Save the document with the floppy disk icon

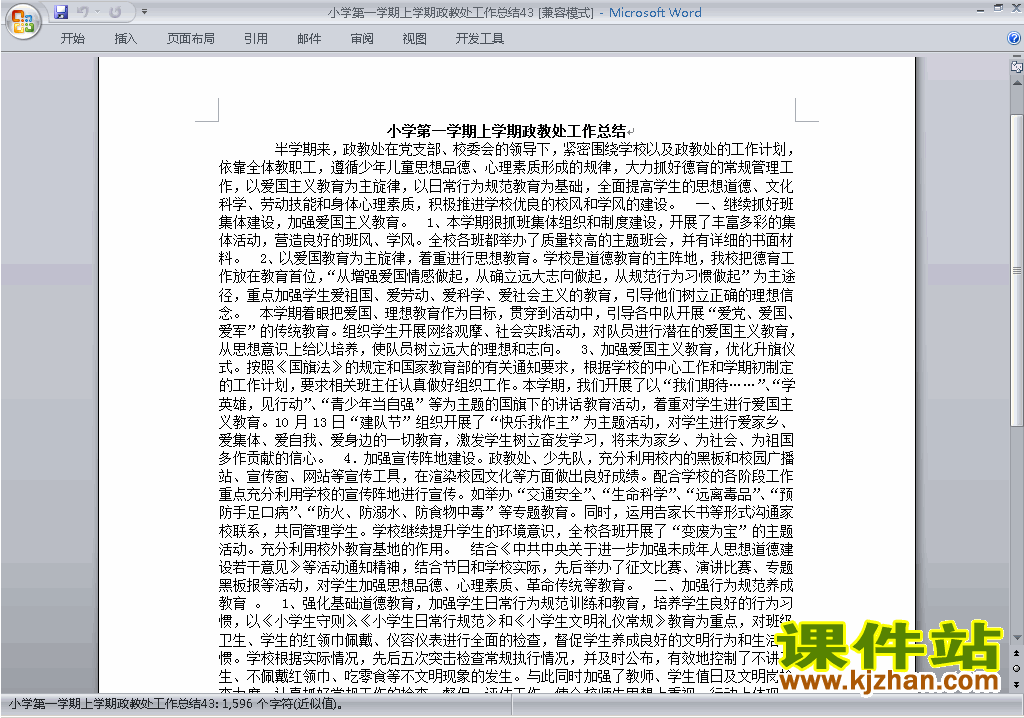click(x=61, y=12)
